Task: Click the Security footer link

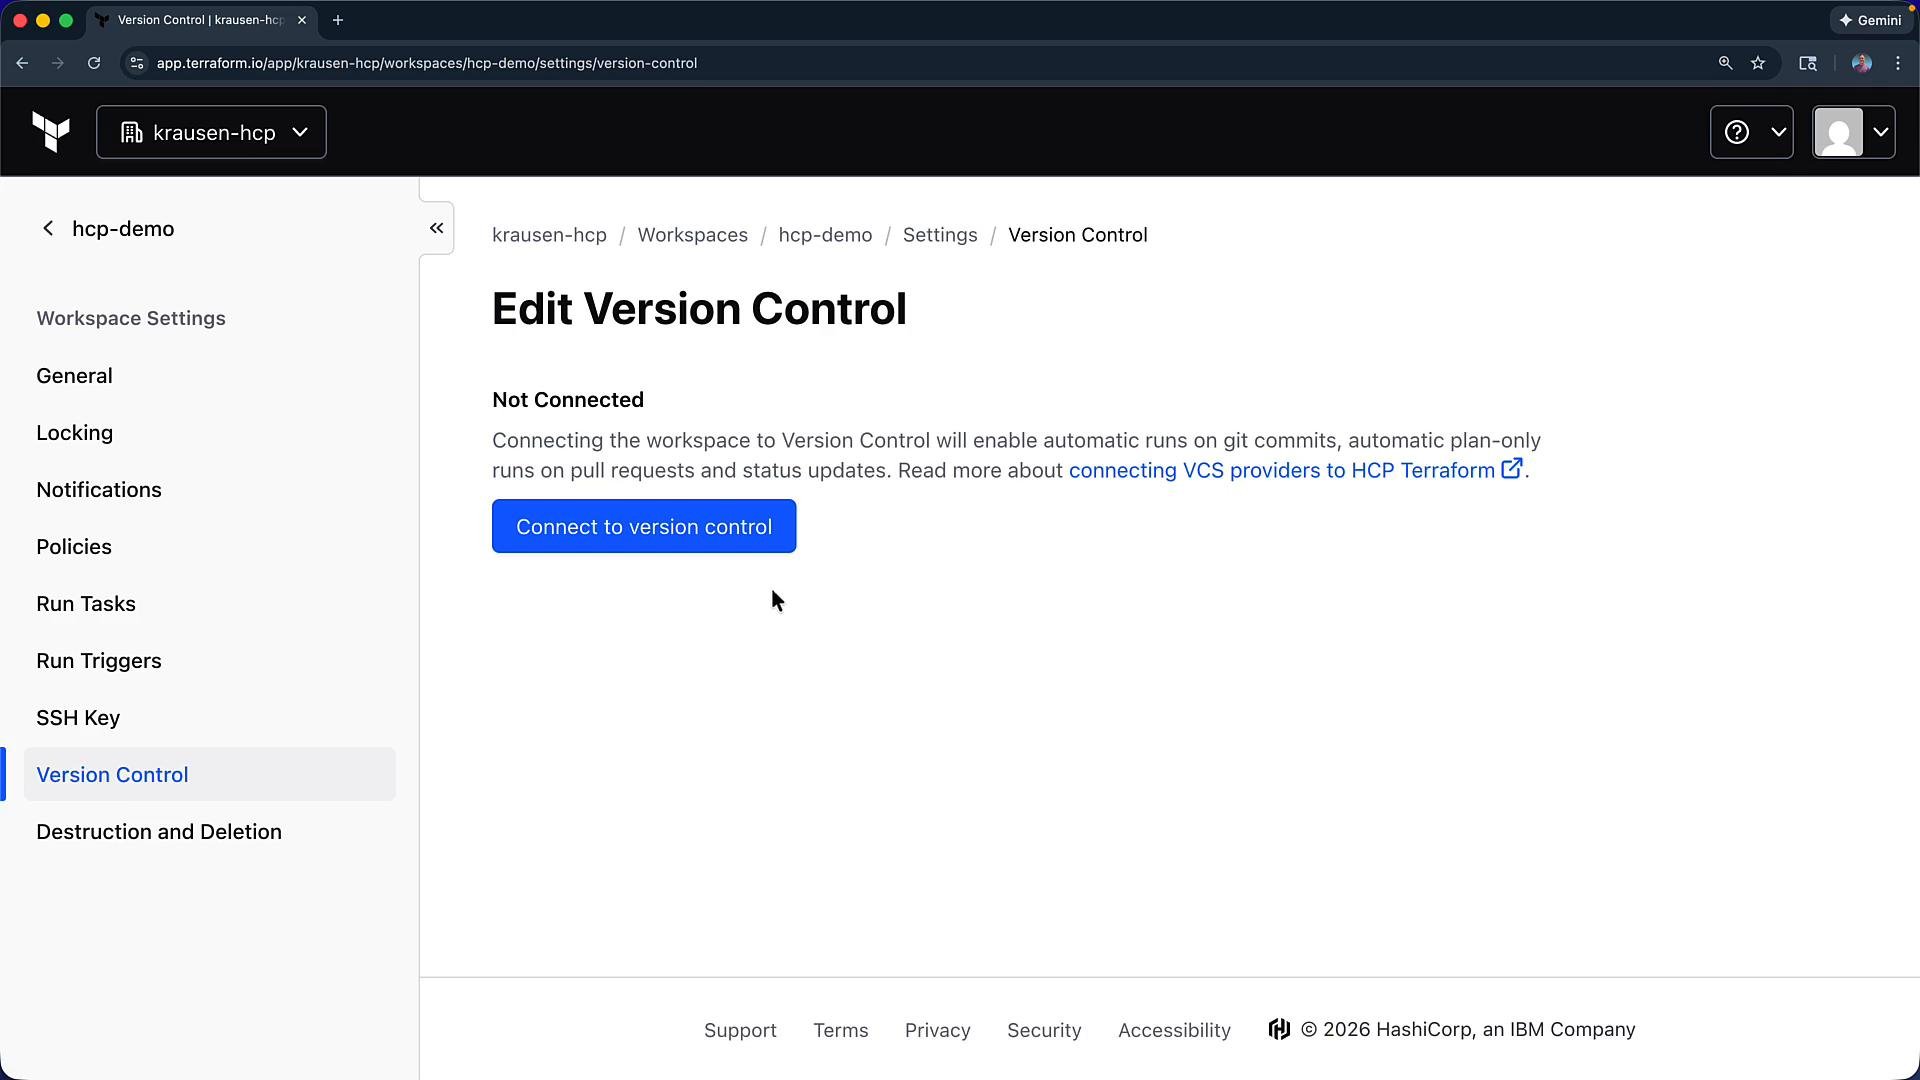Action: 1044,1030
